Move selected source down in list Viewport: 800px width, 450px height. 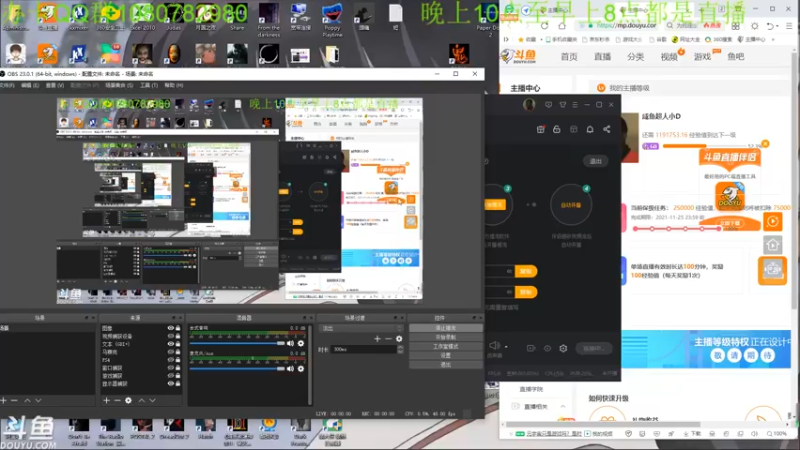(152, 401)
